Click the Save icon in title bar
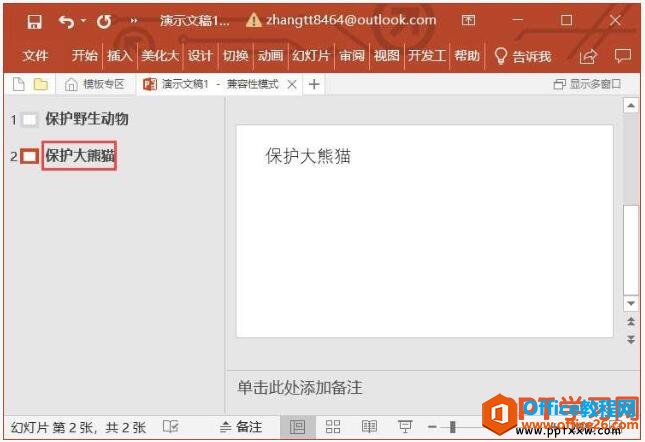Image resolution: width=645 pixels, height=442 pixels. [35, 21]
